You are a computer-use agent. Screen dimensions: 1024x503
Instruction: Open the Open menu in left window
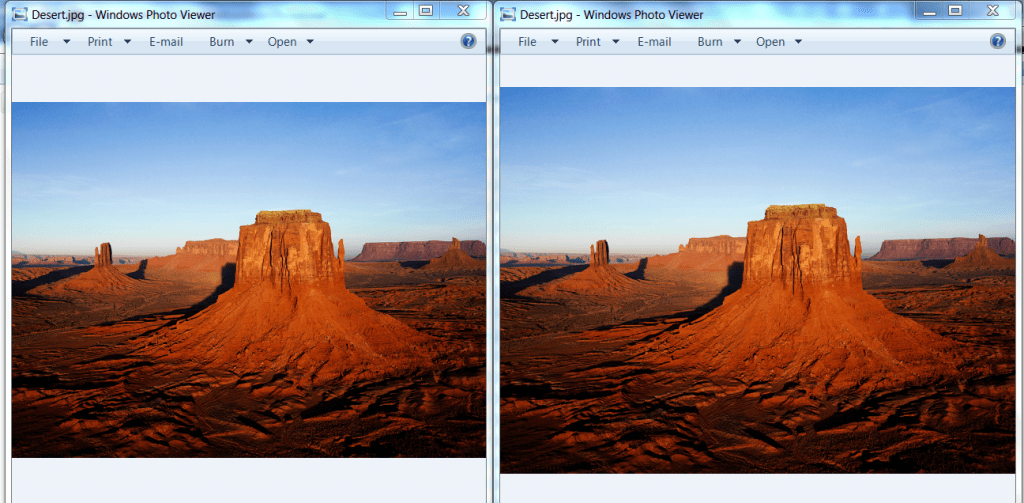pyautogui.click(x=282, y=42)
